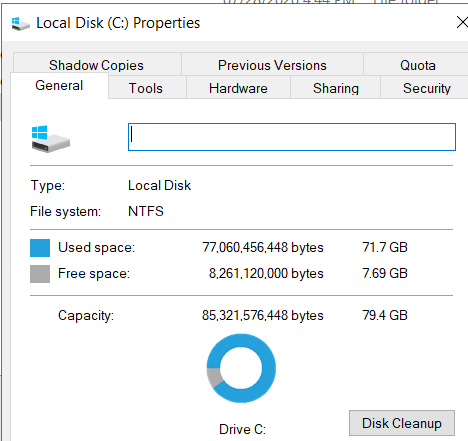Viewport: 468px width, 441px height.
Task: Close the Local Disk Properties dialog
Action: pos(462,23)
